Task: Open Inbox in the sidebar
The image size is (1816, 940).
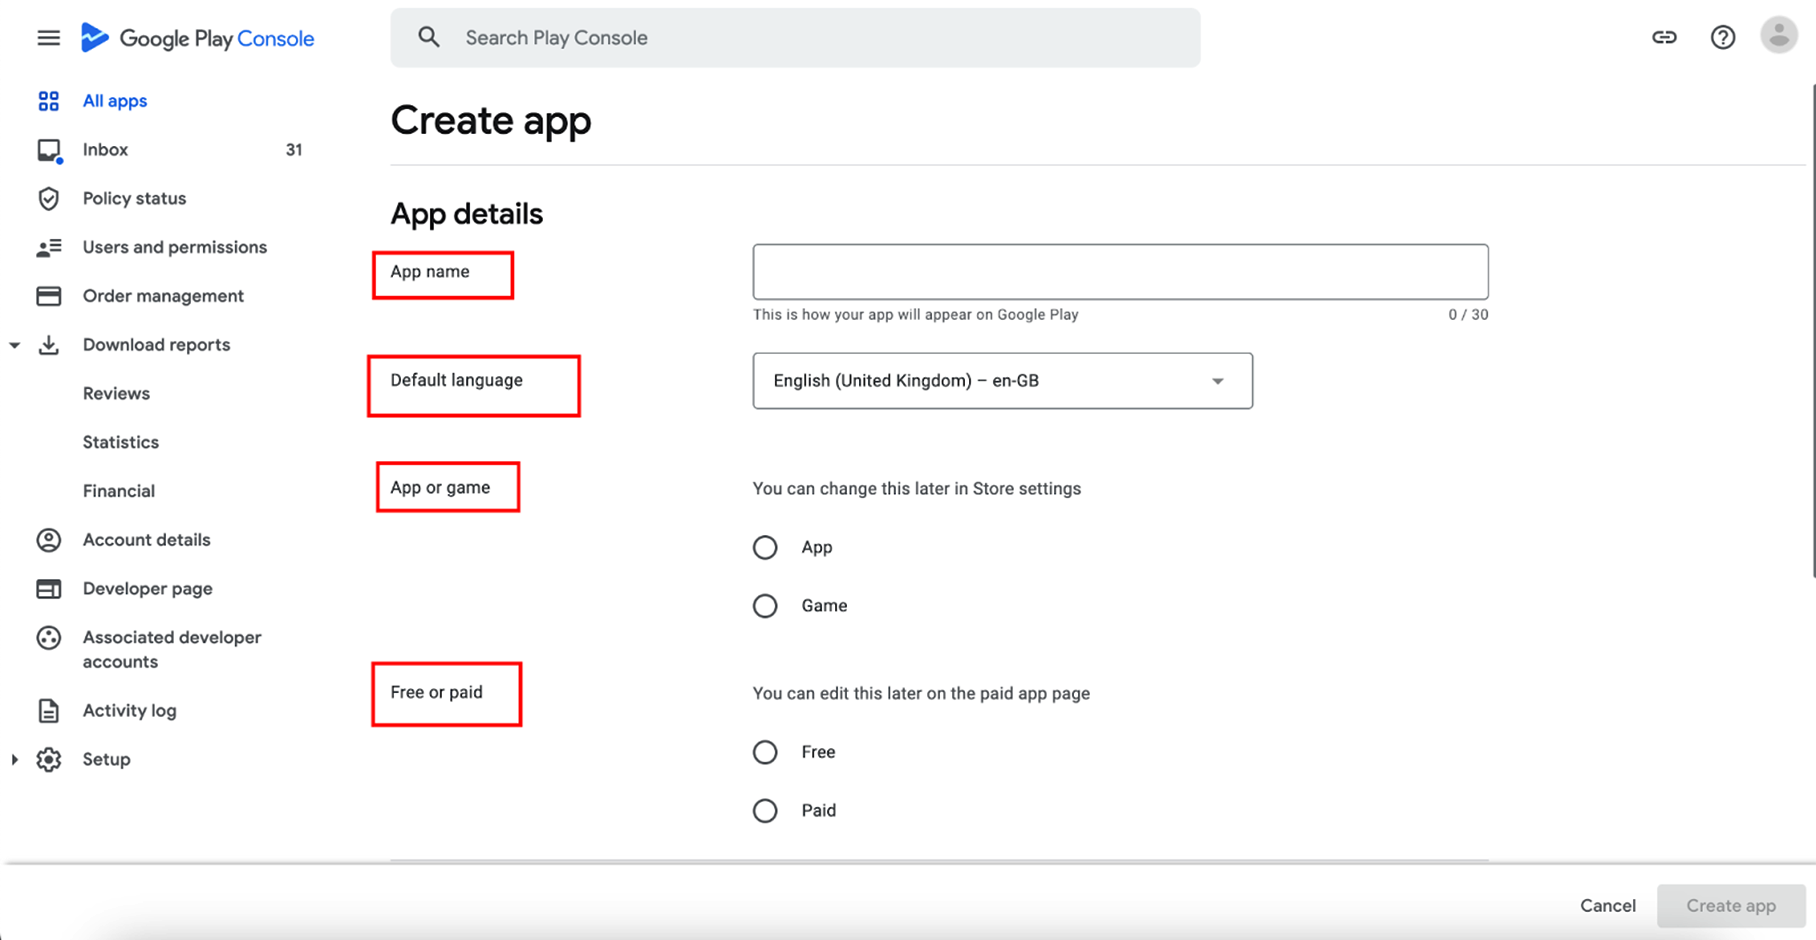Action: (x=105, y=150)
